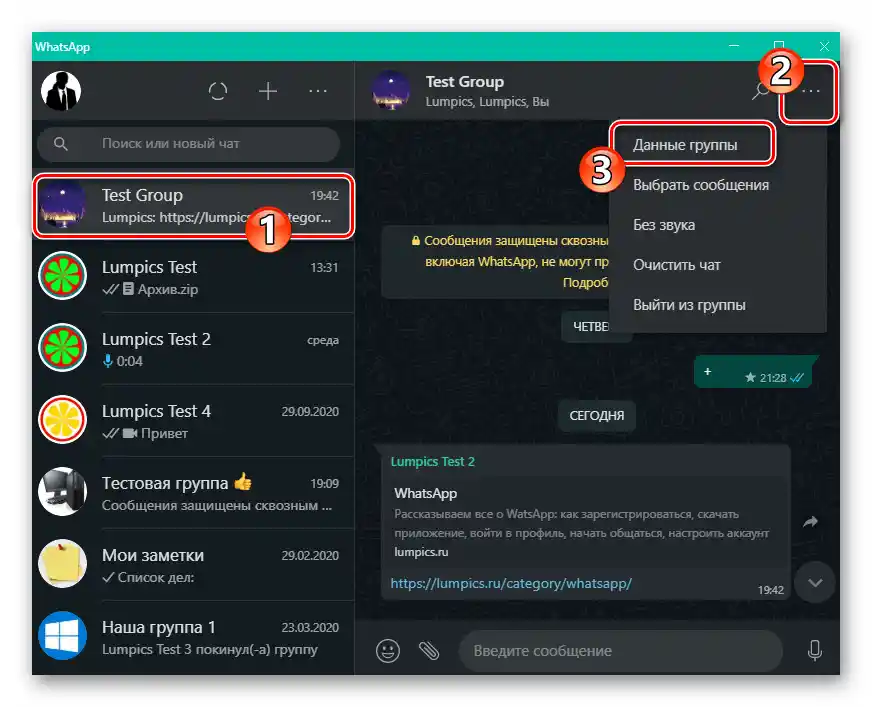Open your own profile avatar
This screenshot has height=707, width=872.
61,91
